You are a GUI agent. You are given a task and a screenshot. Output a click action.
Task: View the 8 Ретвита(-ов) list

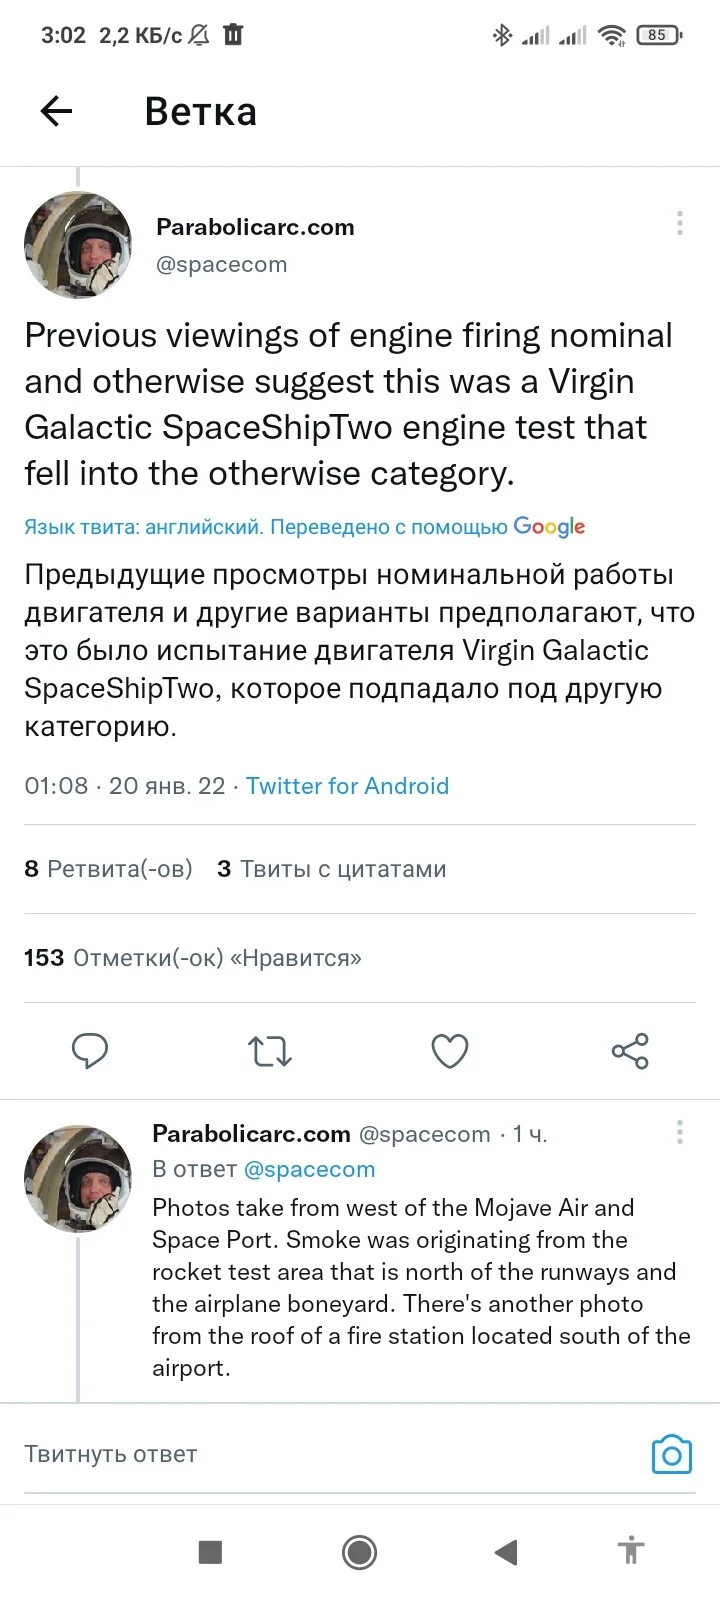point(108,869)
